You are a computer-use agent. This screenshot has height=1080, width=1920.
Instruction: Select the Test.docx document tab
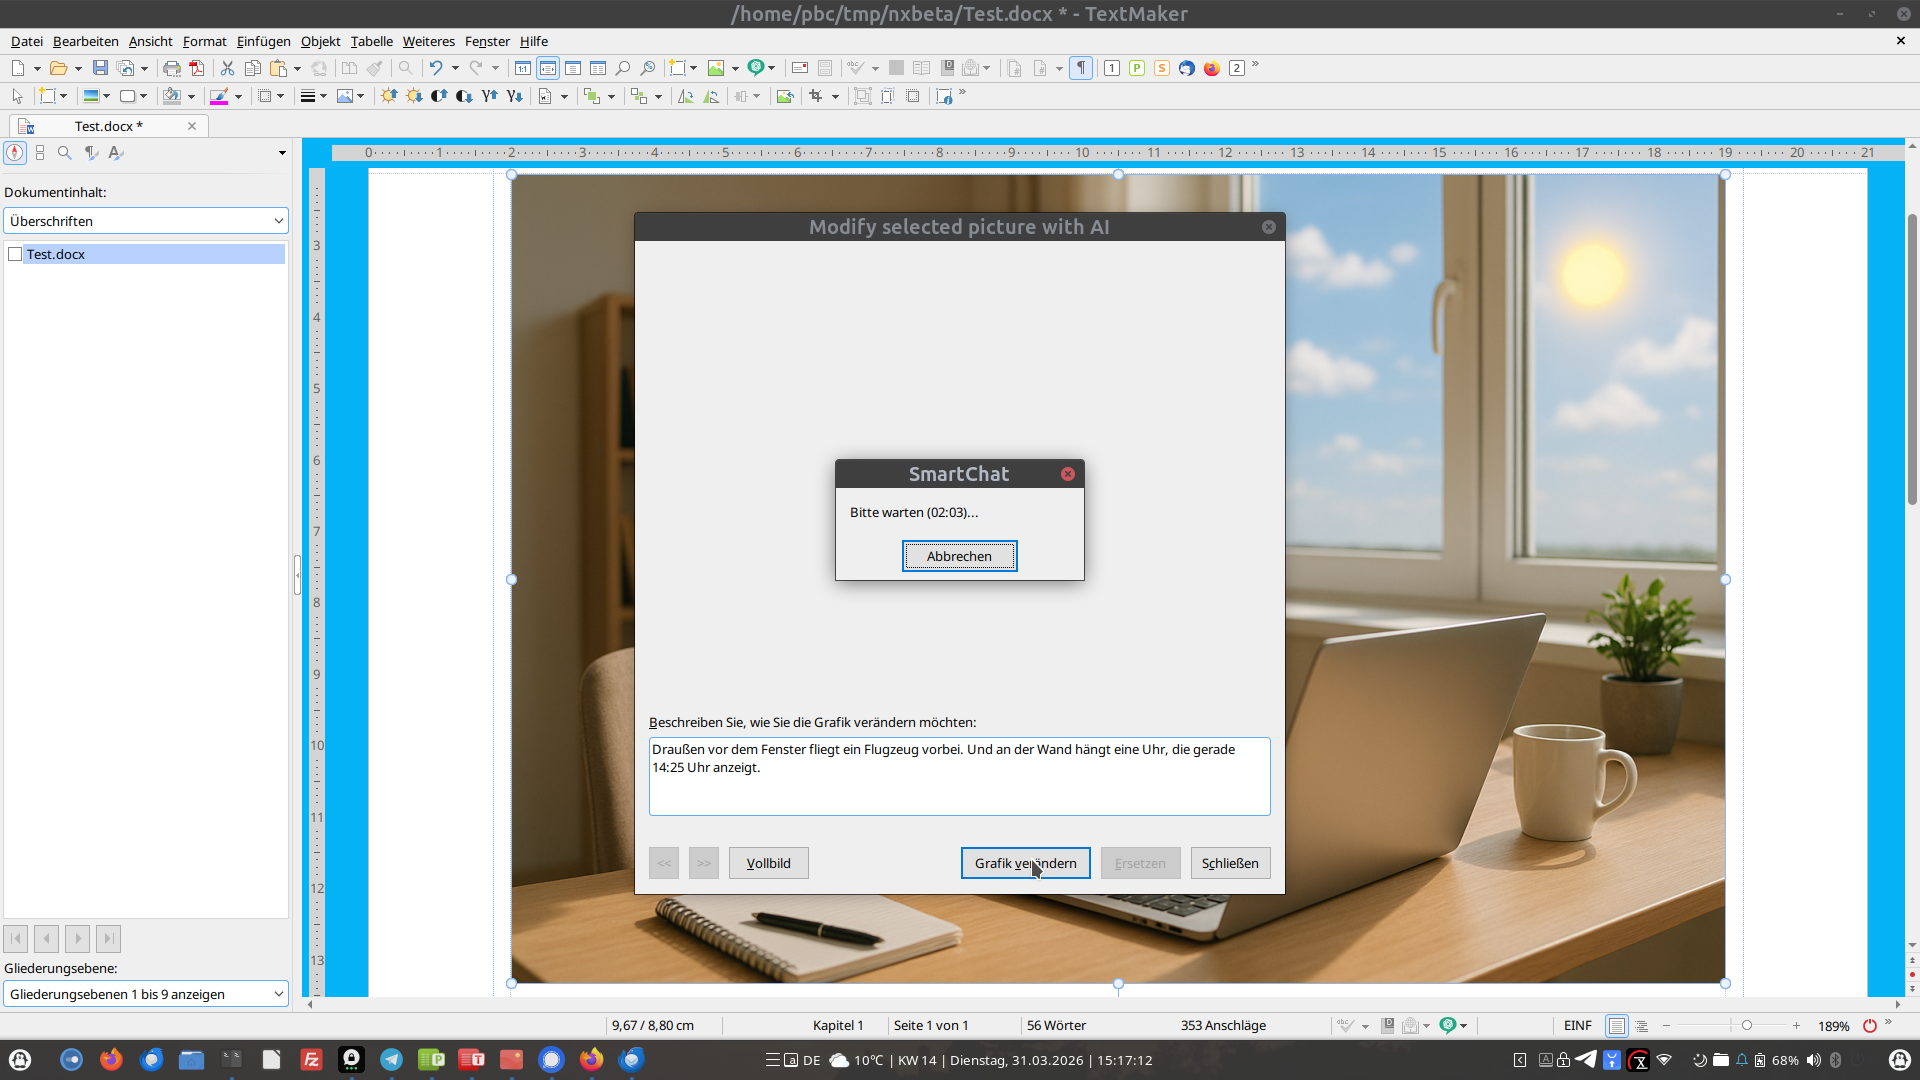tap(109, 126)
